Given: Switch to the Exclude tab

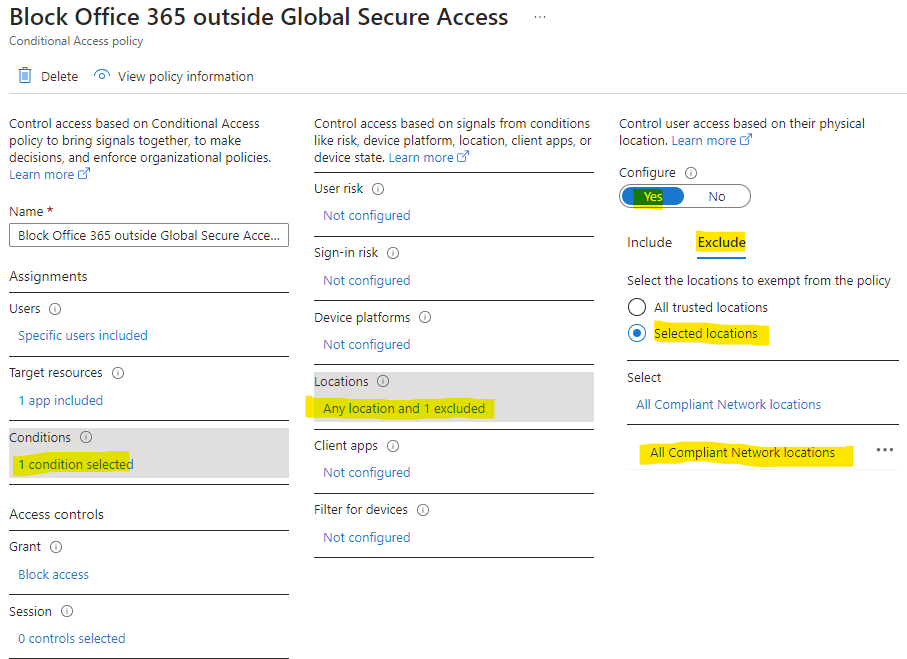Looking at the screenshot, I should pyautogui.click(x=721, y=242).
